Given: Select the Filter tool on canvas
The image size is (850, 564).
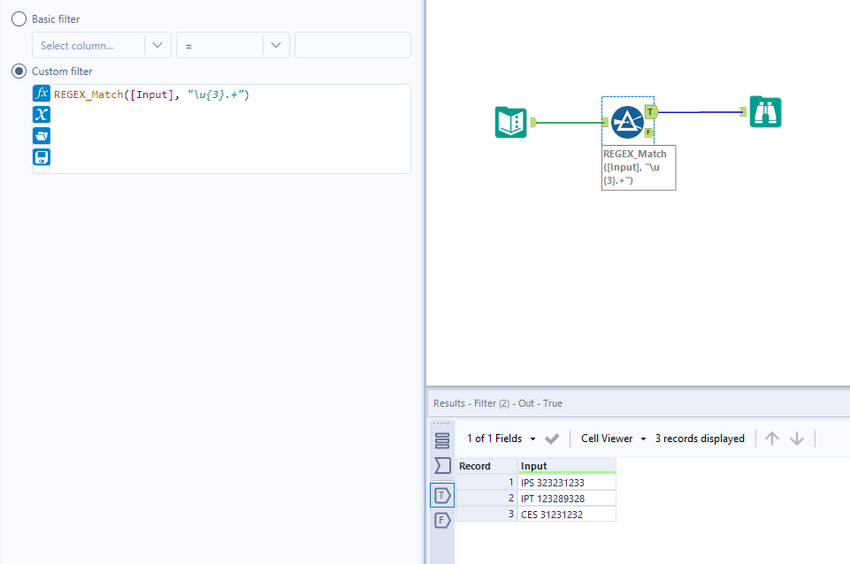Looking at the screenshot, I should (x=627, y=122).
